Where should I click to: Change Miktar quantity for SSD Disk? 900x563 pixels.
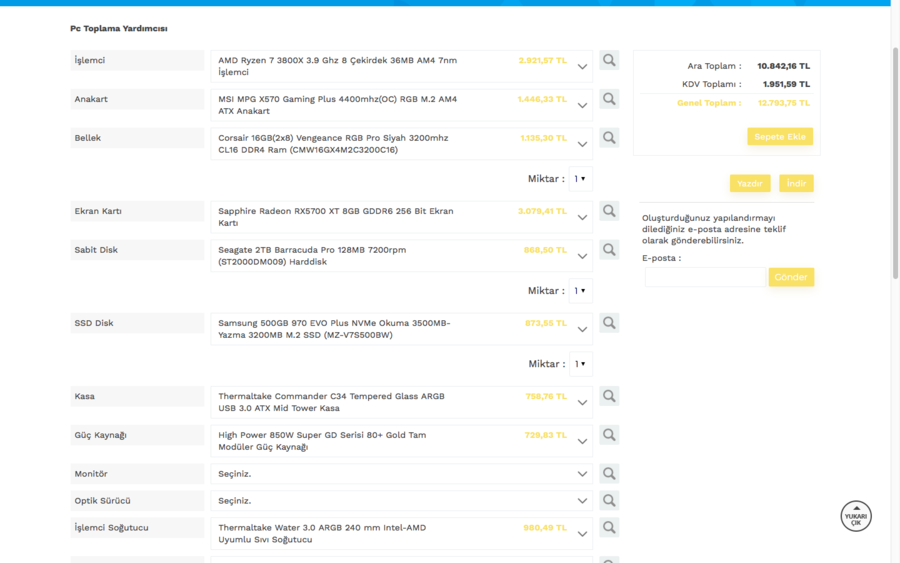point(580,364)
